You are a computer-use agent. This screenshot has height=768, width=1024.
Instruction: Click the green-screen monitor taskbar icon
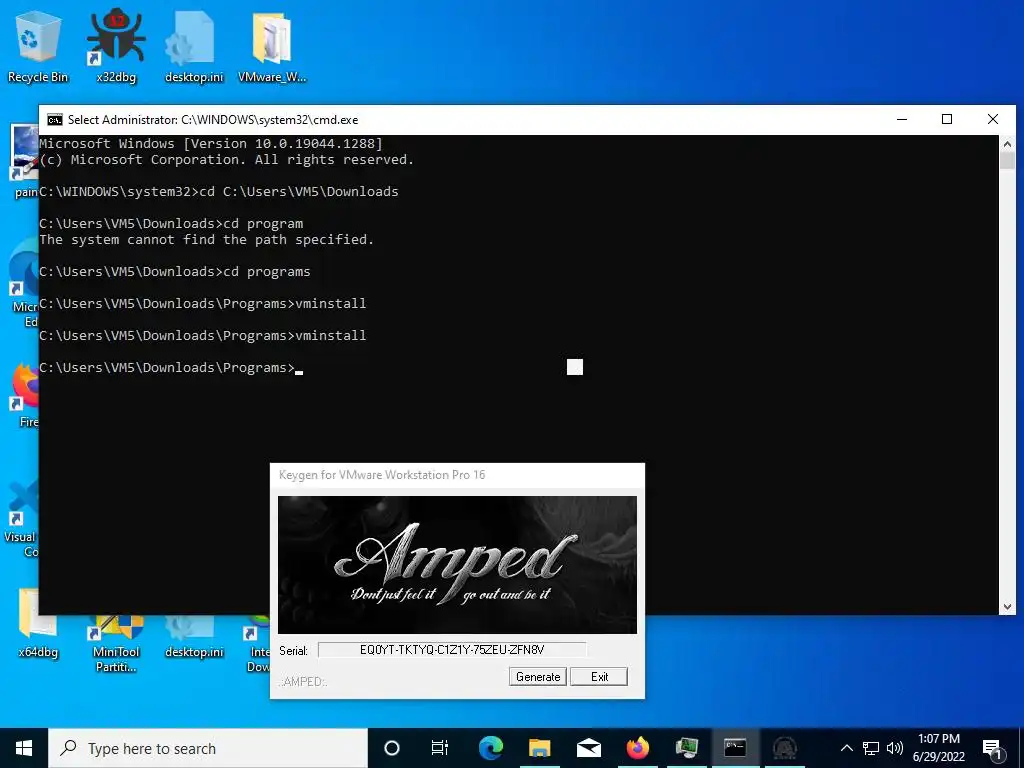point(686,748)
